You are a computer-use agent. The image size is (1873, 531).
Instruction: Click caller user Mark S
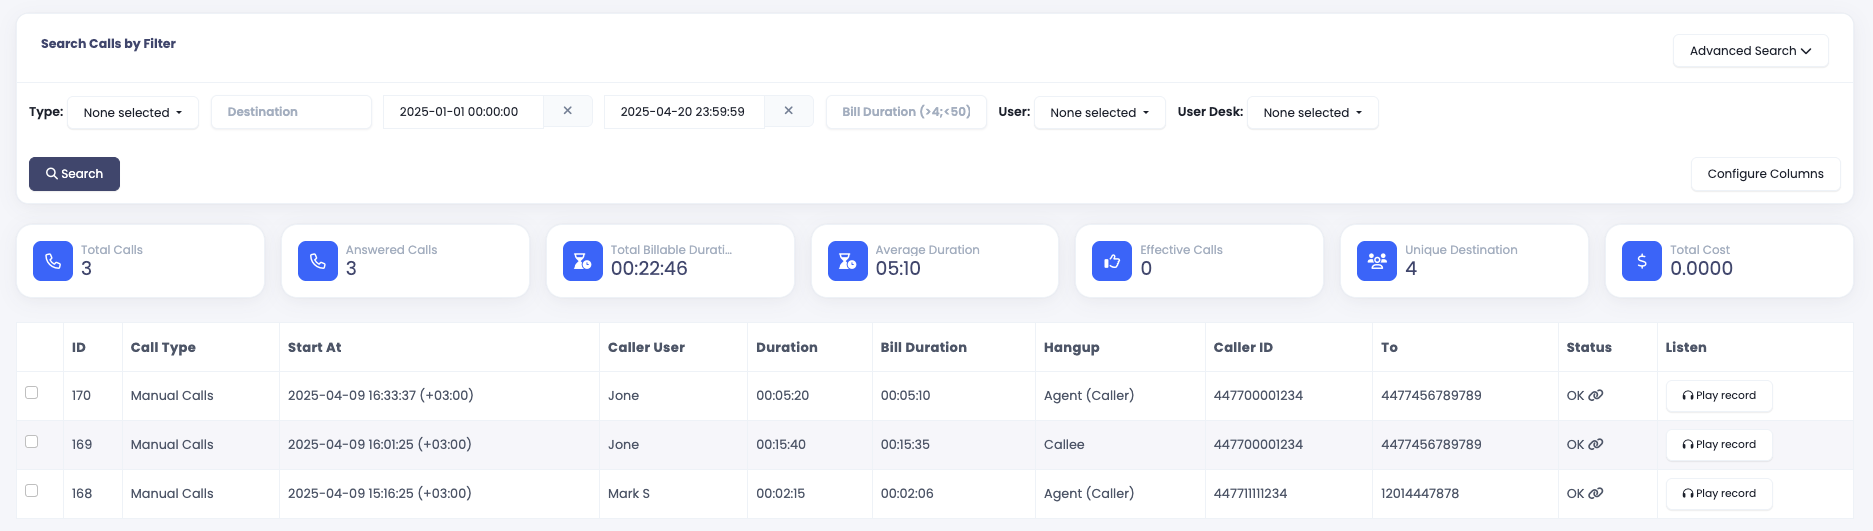click(628, 494)
